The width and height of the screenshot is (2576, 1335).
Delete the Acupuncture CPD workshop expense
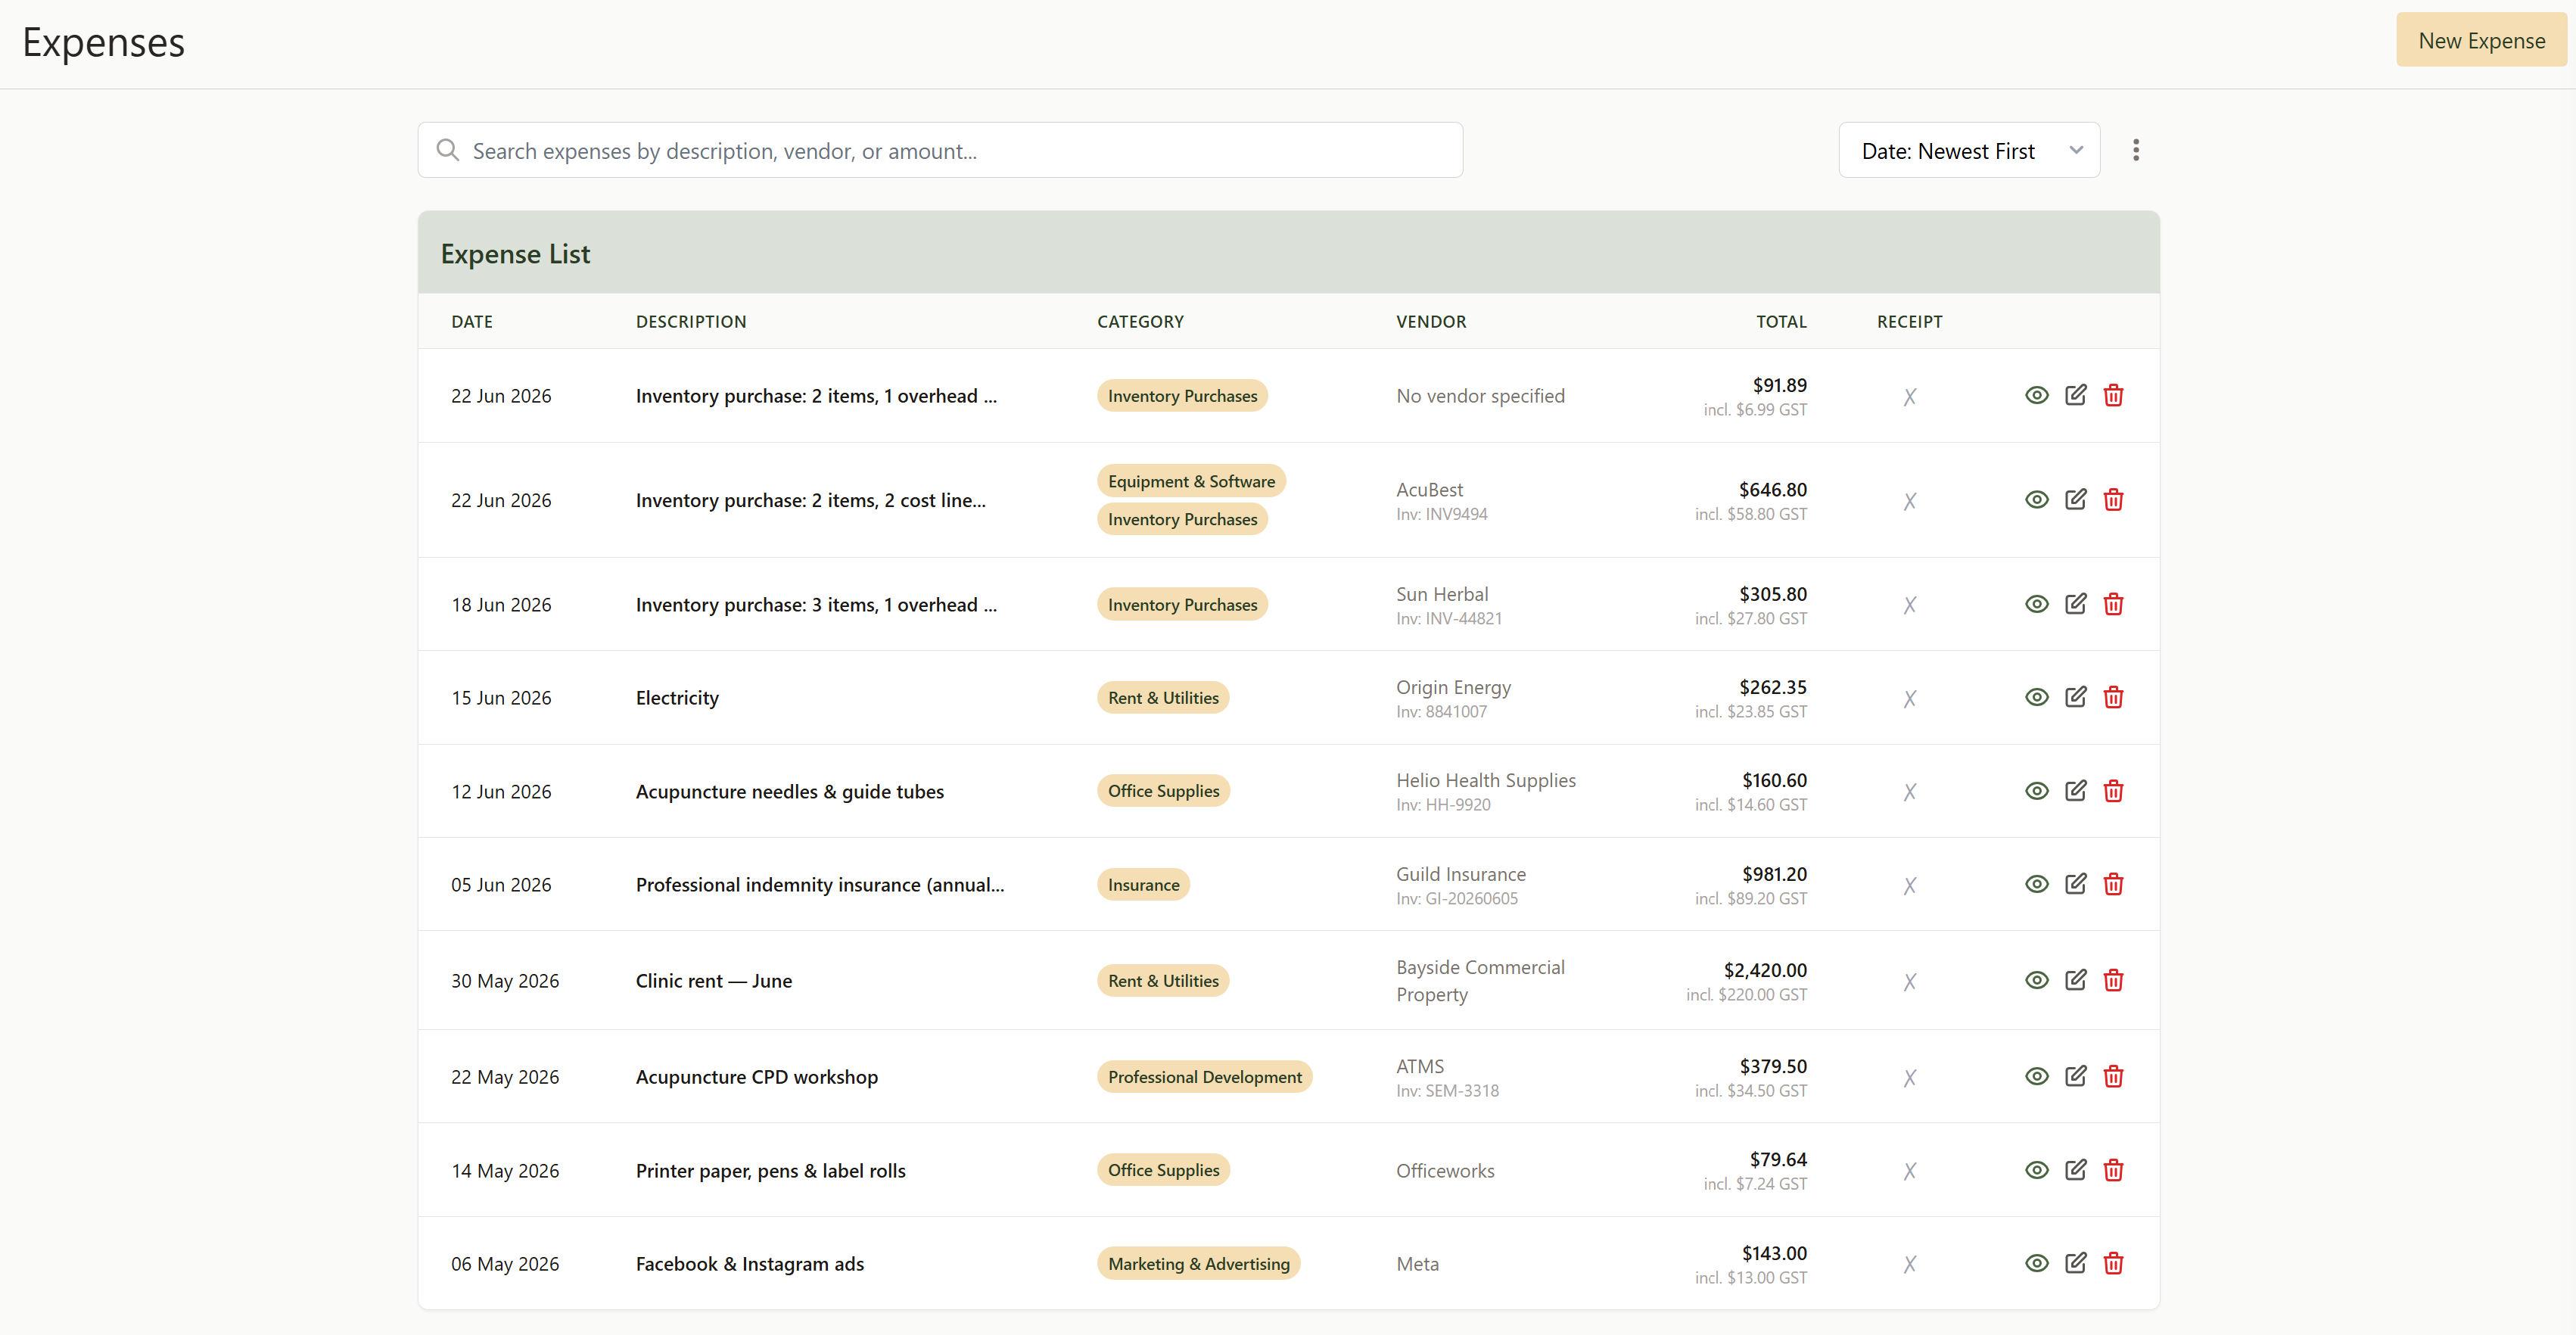click(x=2113, y=1076)
